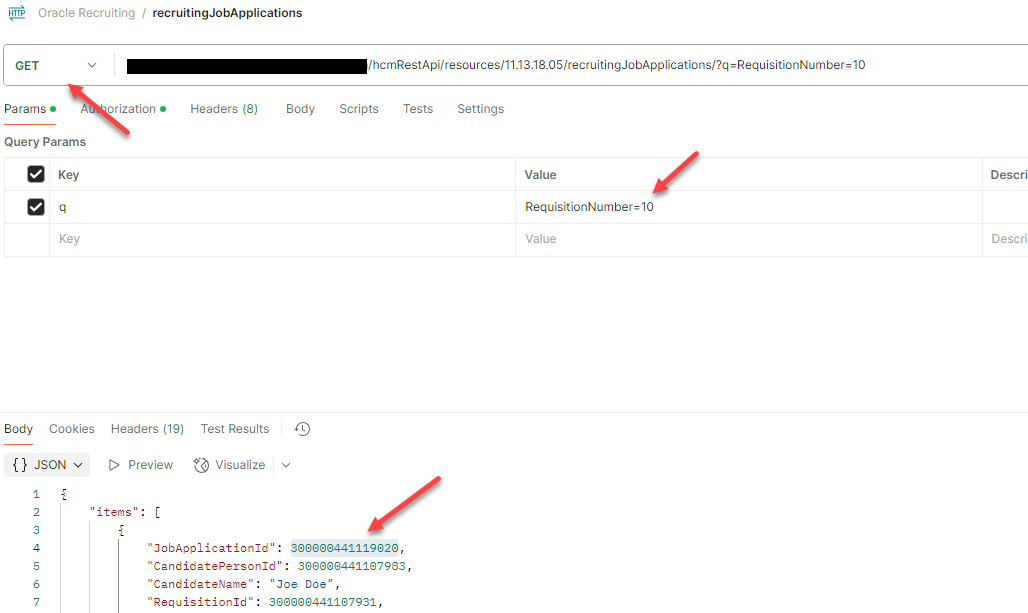
Task: Click the q key cell
Action: pyautogui.click(x=283, y=207)
